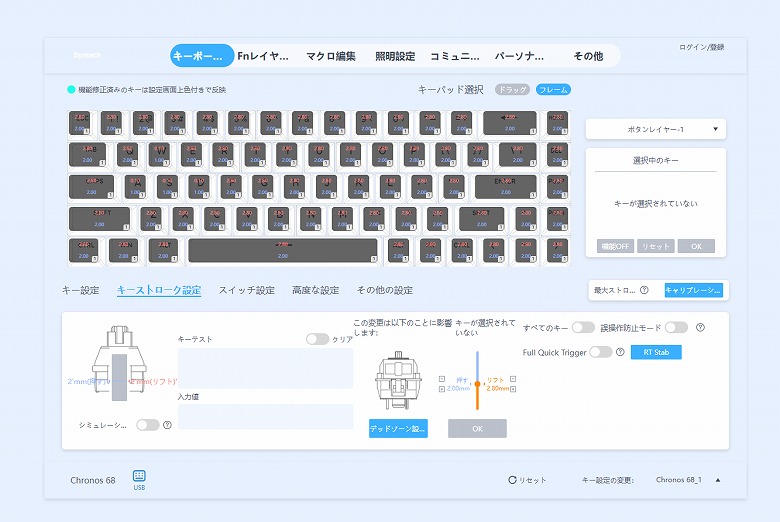The height and width of the screenshot is (522, 780).
Task: Toggle the すべてのキー switch
Action: (583, 327)
